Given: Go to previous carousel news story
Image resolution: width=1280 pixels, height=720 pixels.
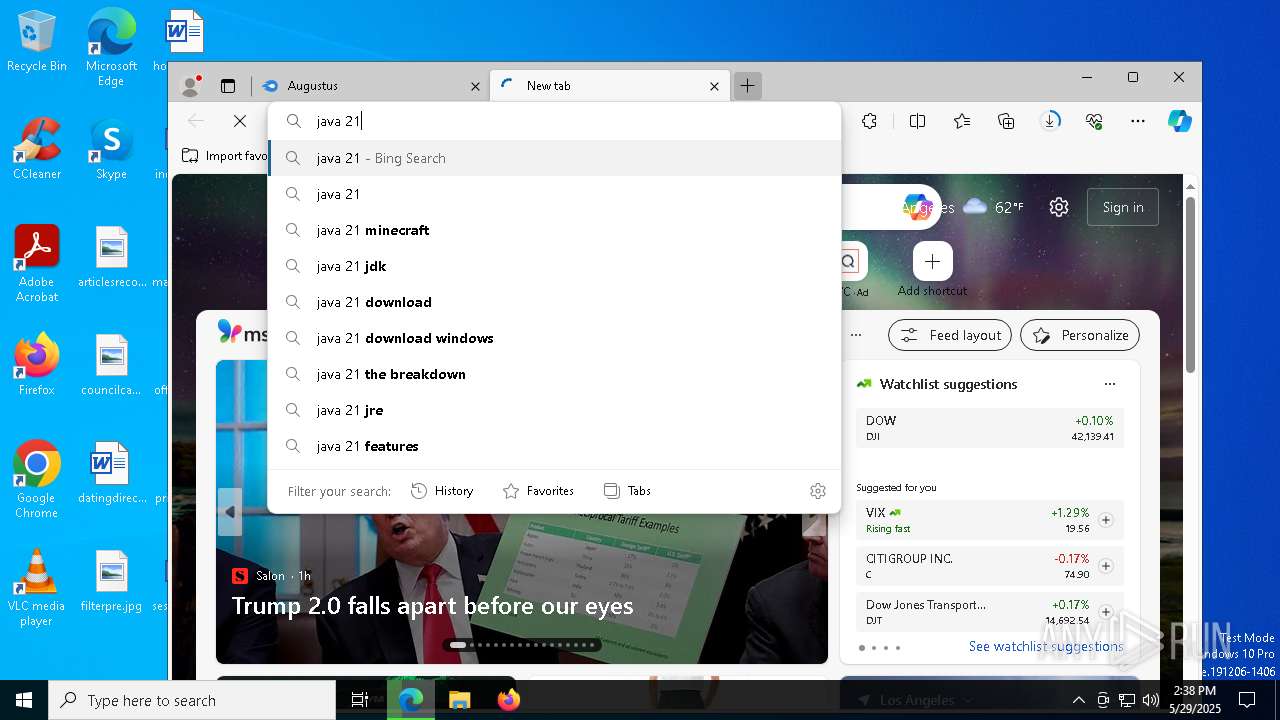Looking at the screenshot, I should pos(230,512).
